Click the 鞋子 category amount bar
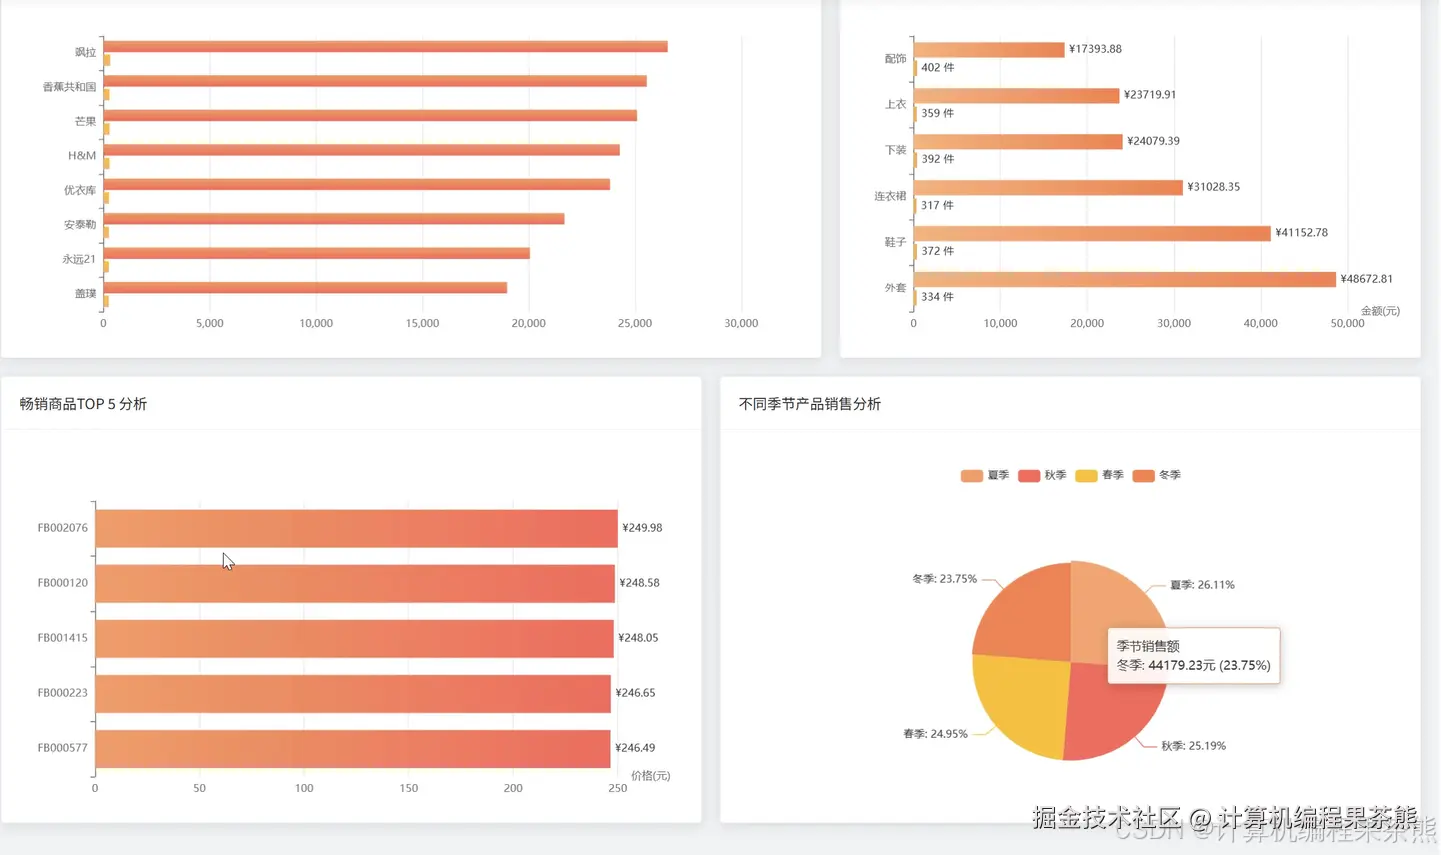Image resolution: width=1441 pixels, height=855 pixels. 1092,233
